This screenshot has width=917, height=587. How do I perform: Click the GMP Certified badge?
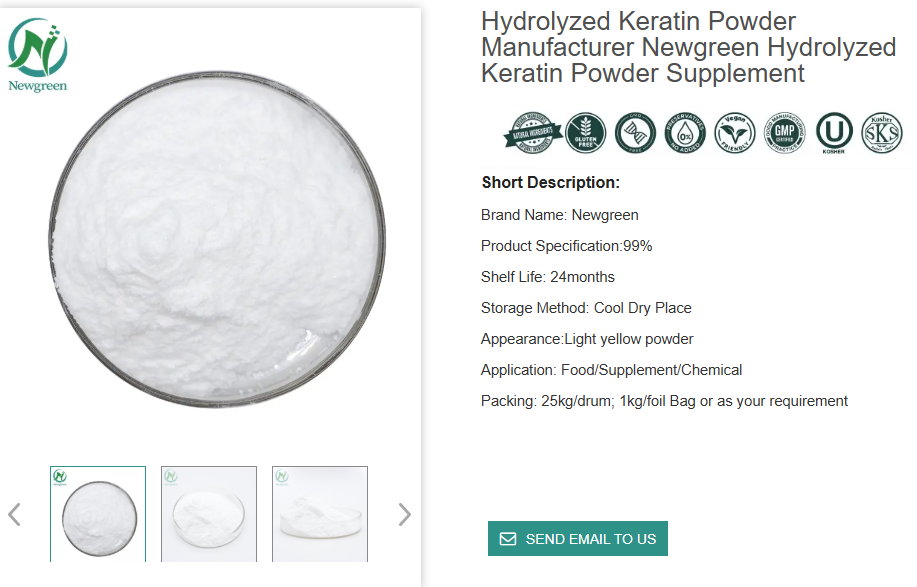784,133
